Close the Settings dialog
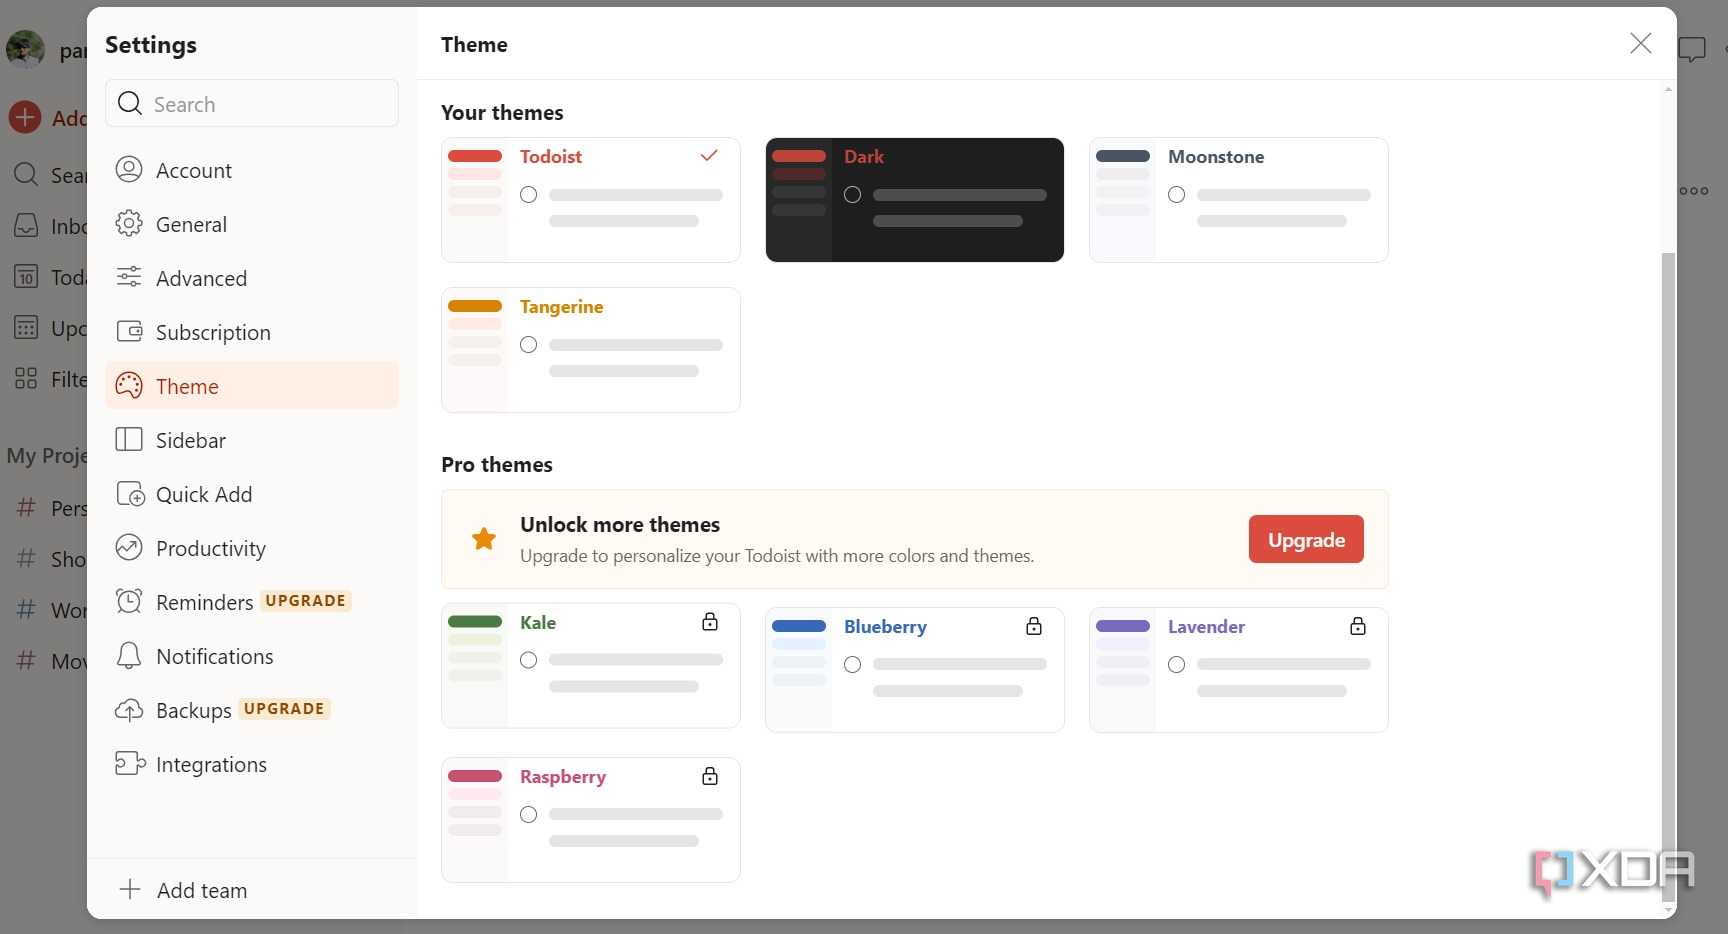The width and height of the screenshot is (1728, 934). (1640, 43)
